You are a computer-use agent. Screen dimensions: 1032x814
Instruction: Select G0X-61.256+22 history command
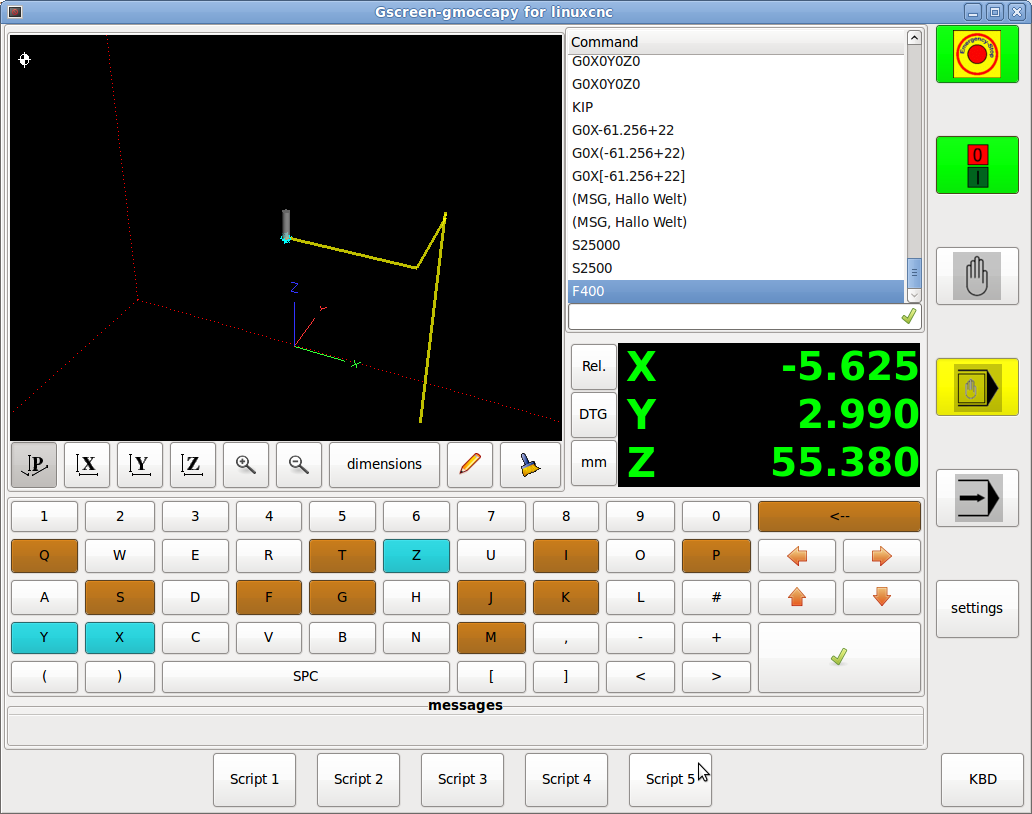736,130
